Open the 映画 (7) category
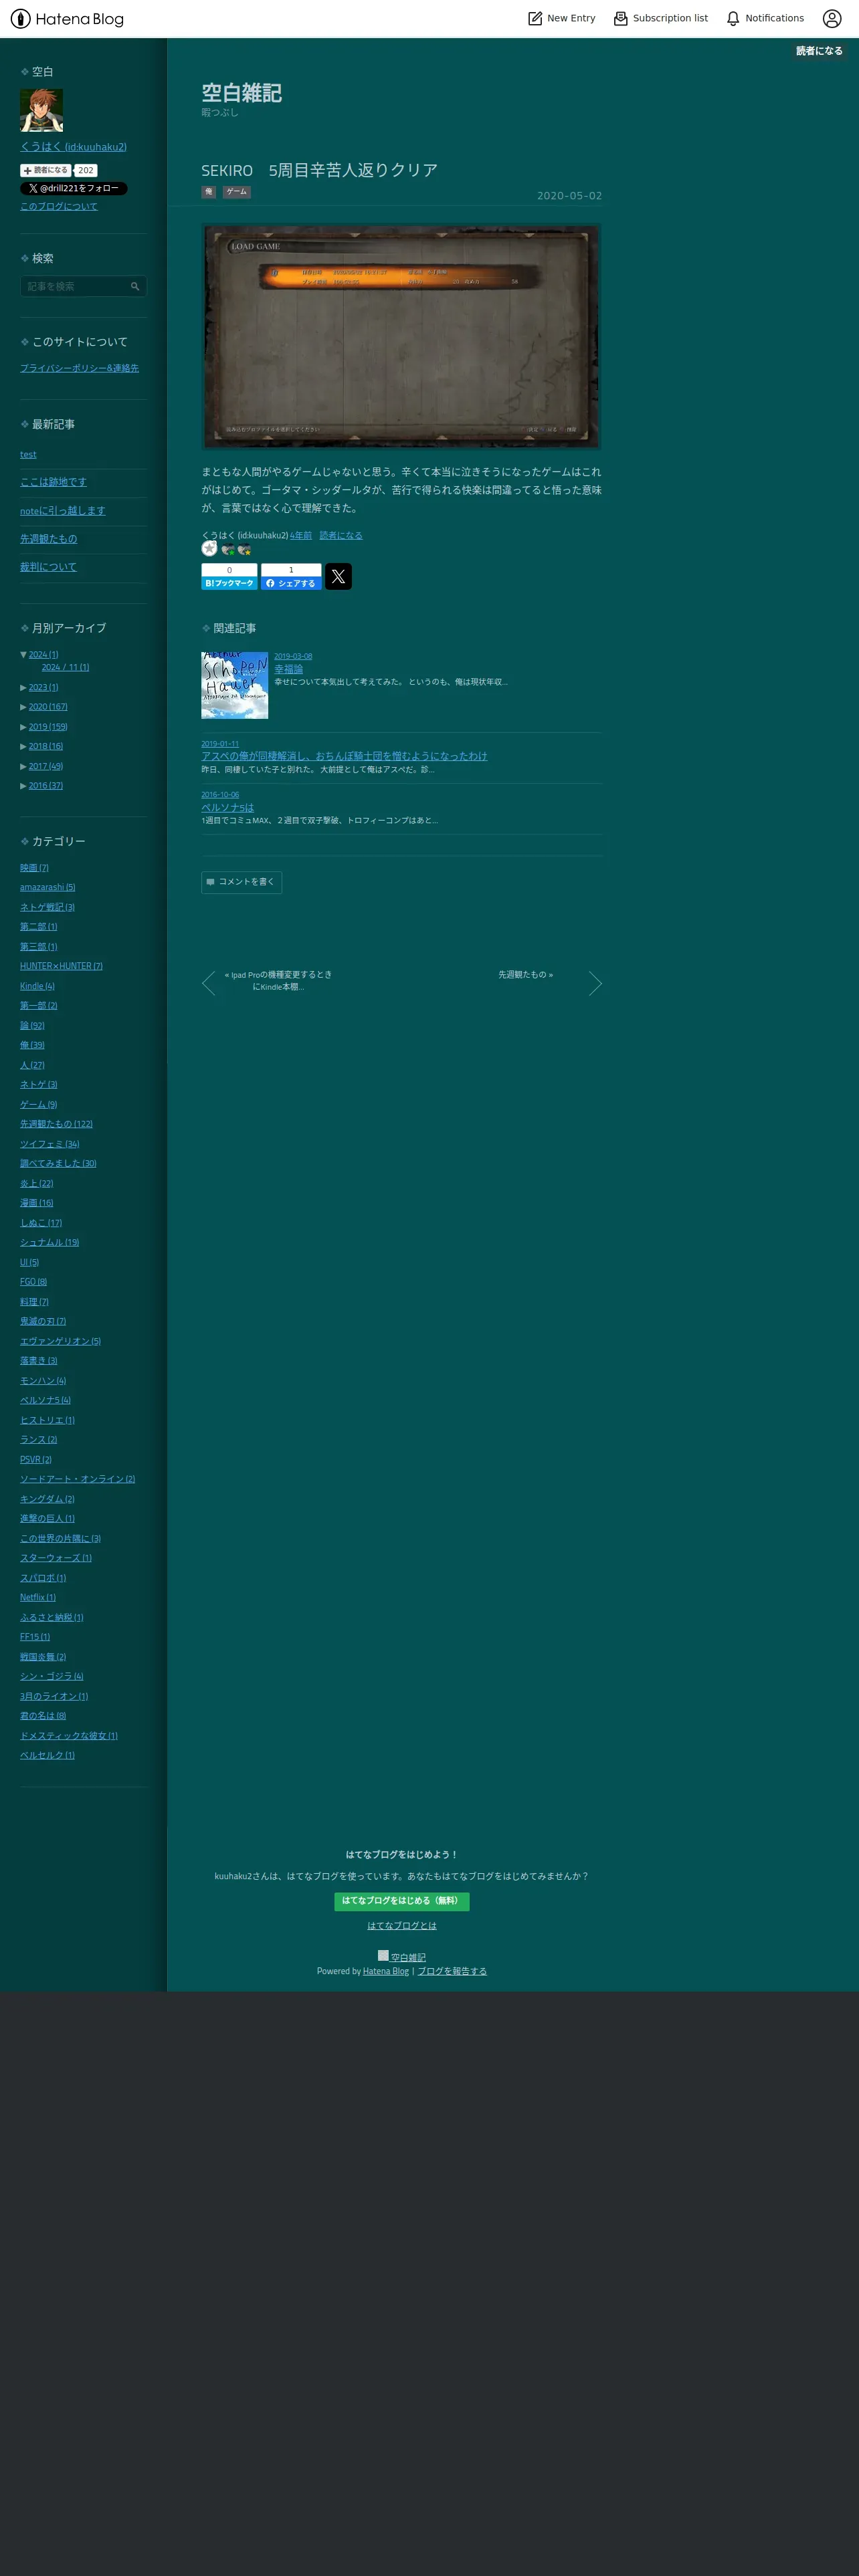 click(34, 868)
